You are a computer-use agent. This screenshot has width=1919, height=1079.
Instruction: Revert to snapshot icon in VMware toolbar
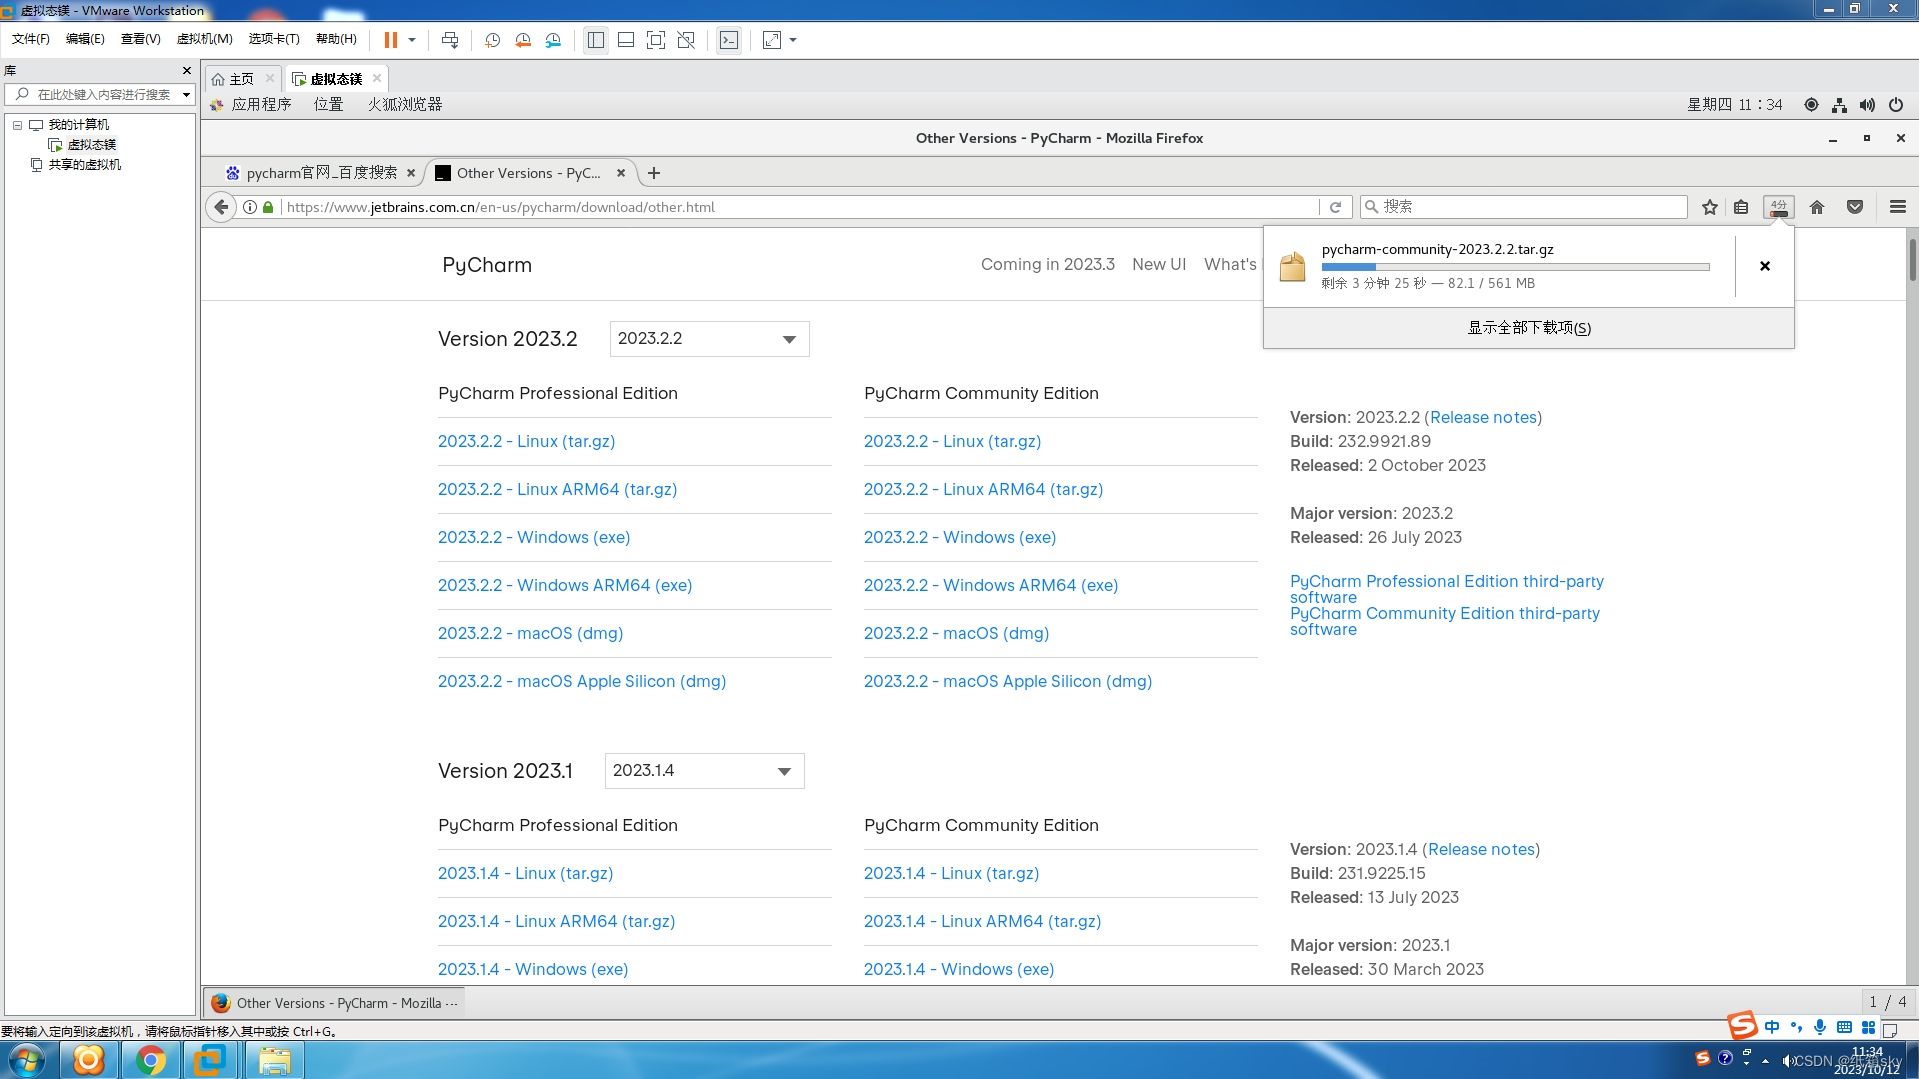(x=523, y=40)
